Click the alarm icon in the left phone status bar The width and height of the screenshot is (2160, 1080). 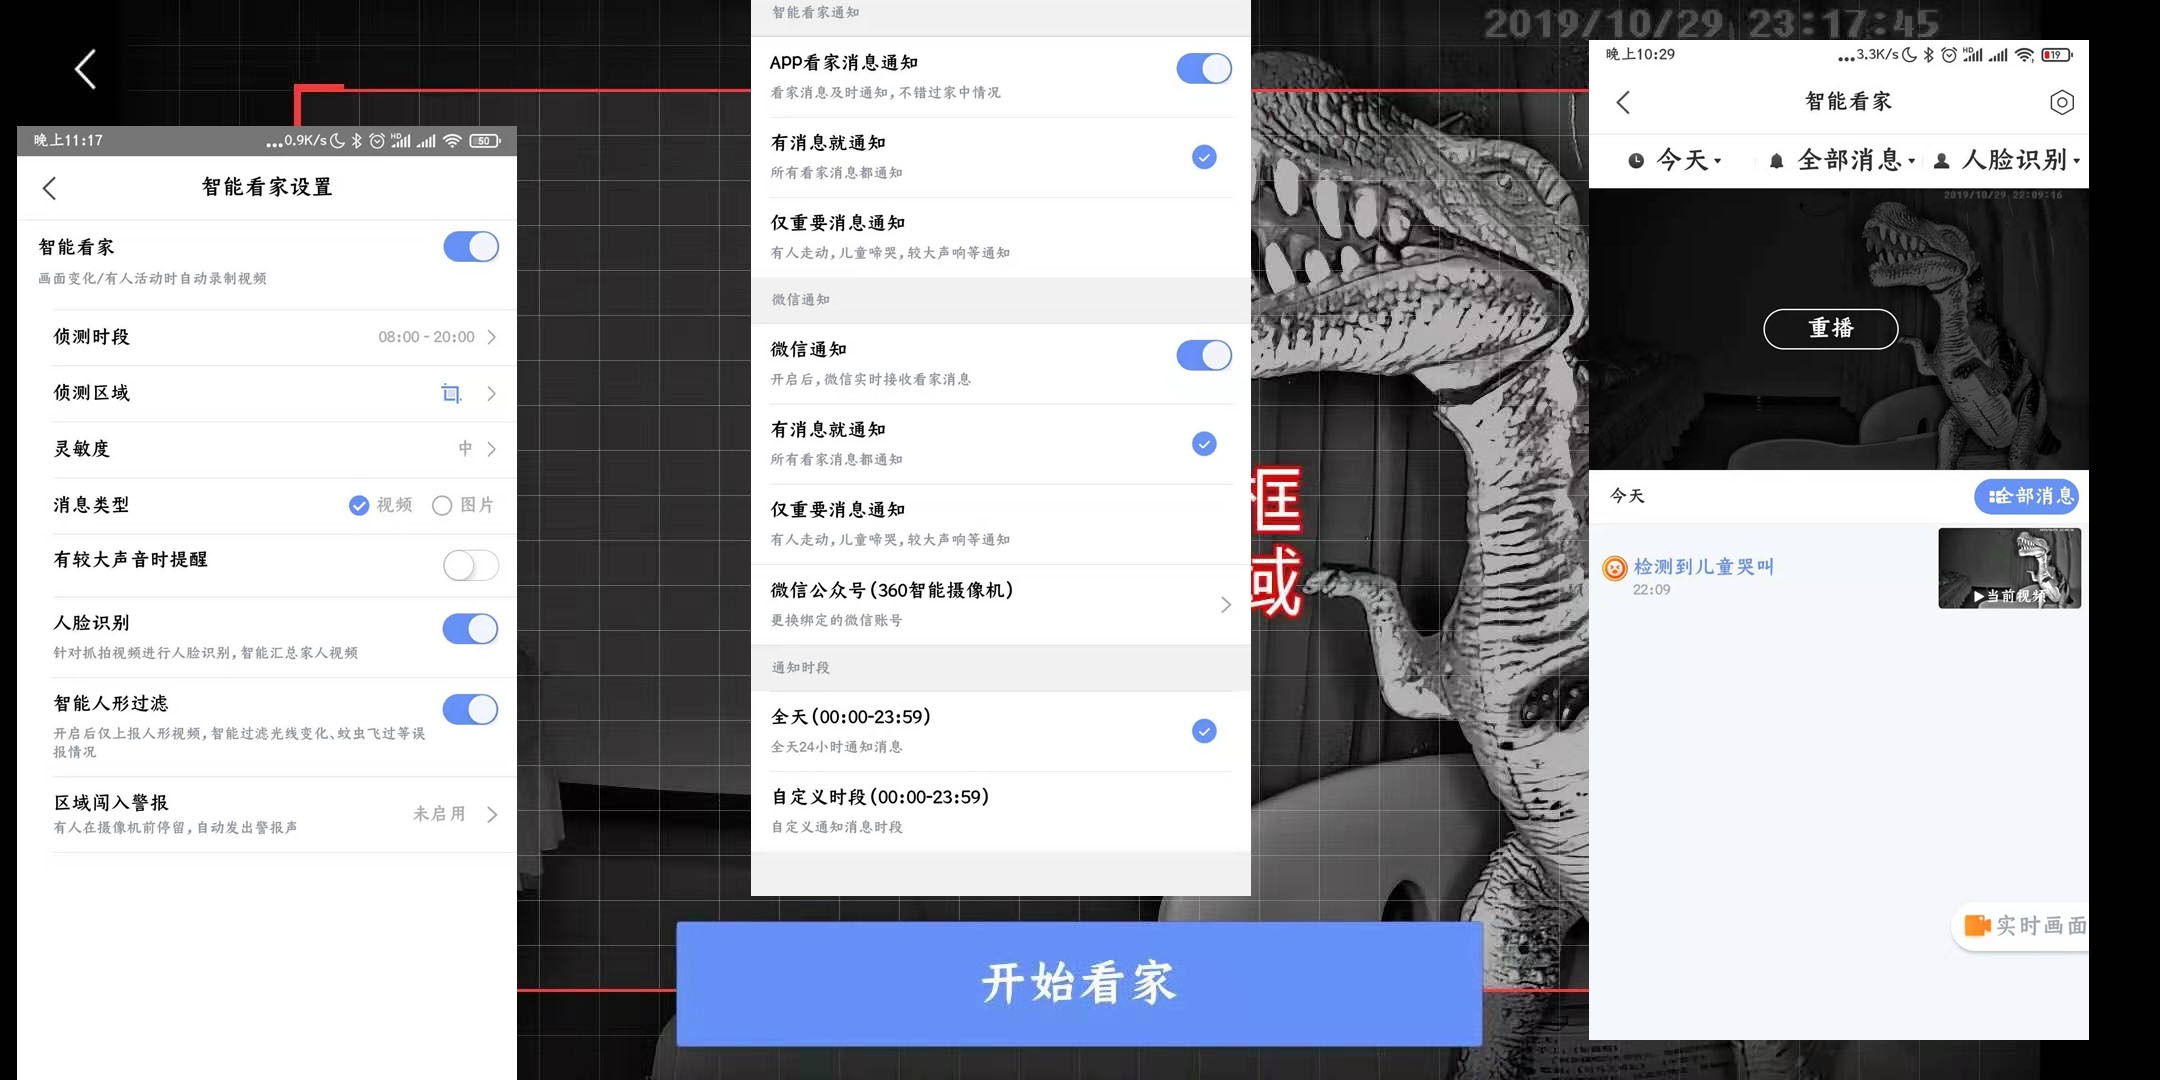377,141
